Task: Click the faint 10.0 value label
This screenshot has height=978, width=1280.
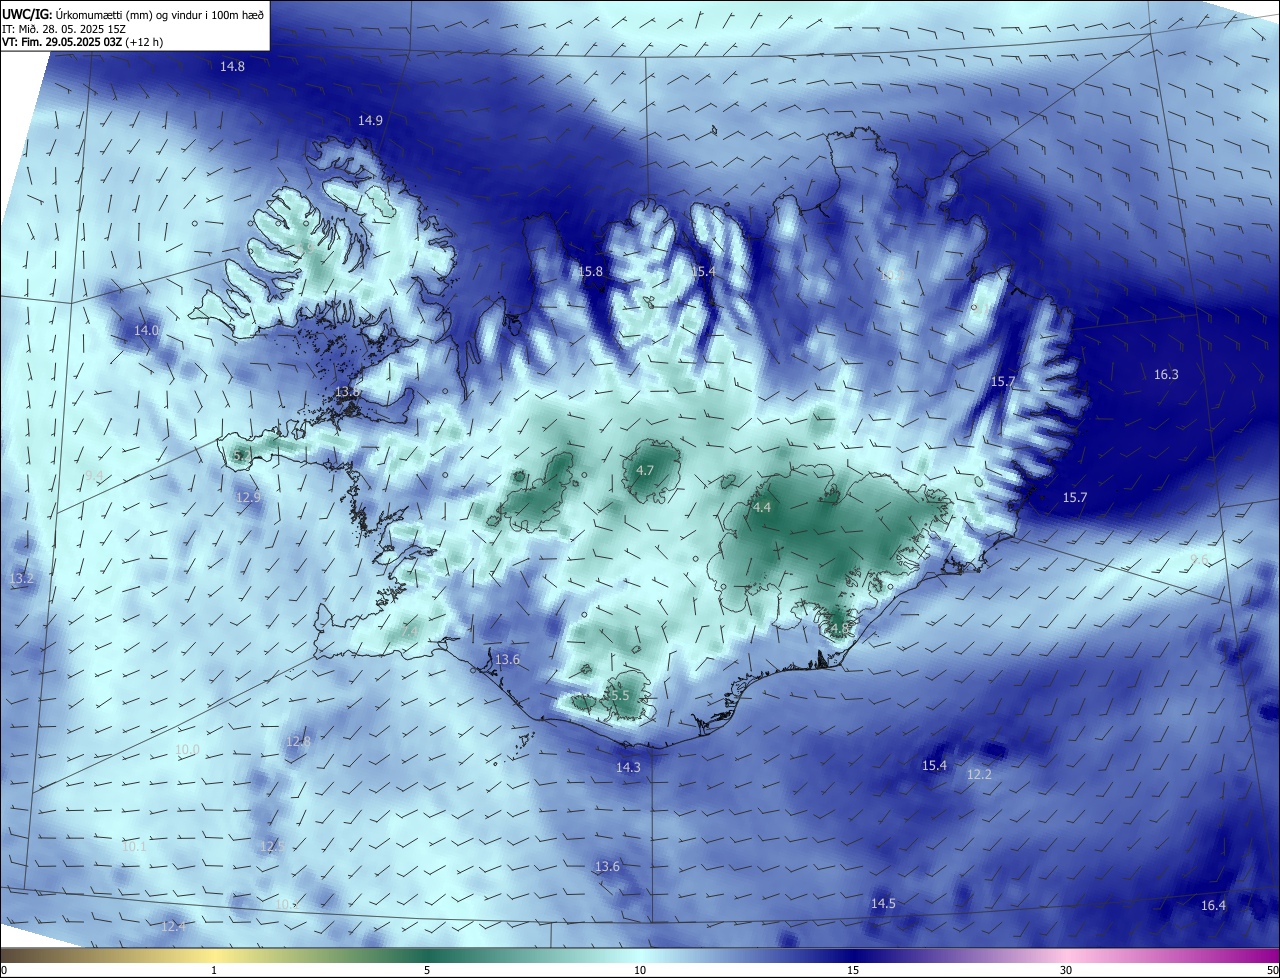Action: tap(187, 749)
